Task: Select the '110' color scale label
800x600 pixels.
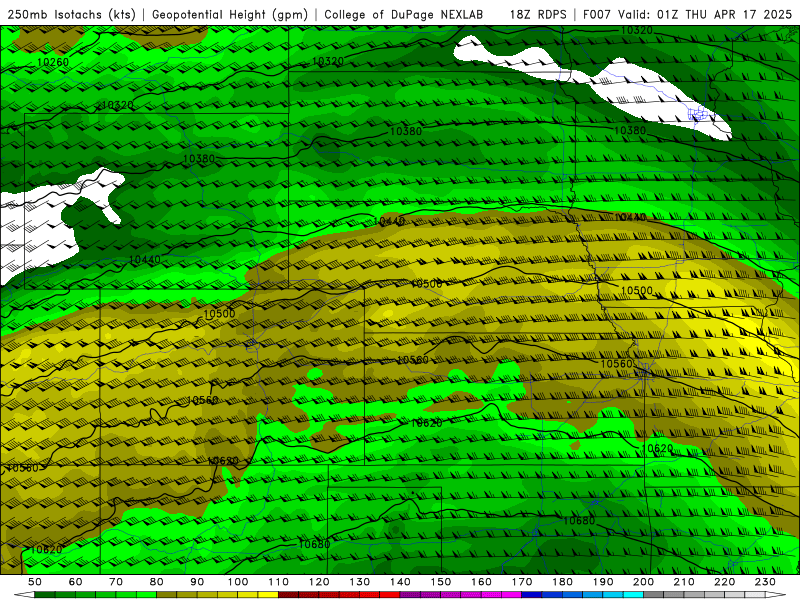Action: pyautogui.click(x=279, y=582)
